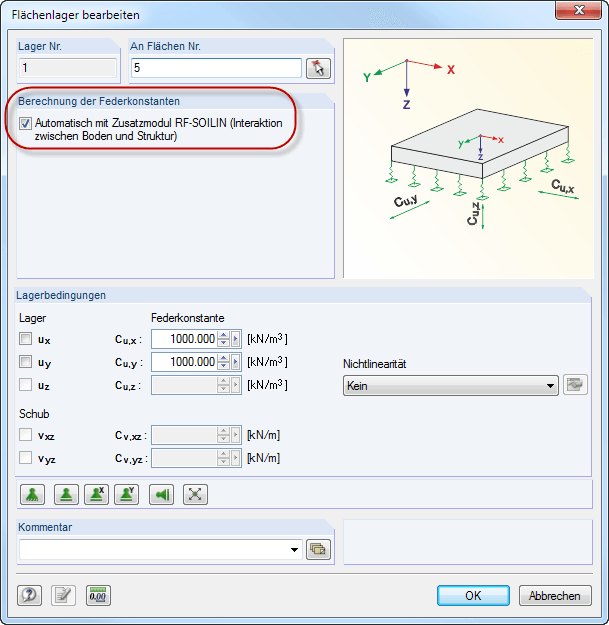Click the Cv,xz spinner control

224,435
